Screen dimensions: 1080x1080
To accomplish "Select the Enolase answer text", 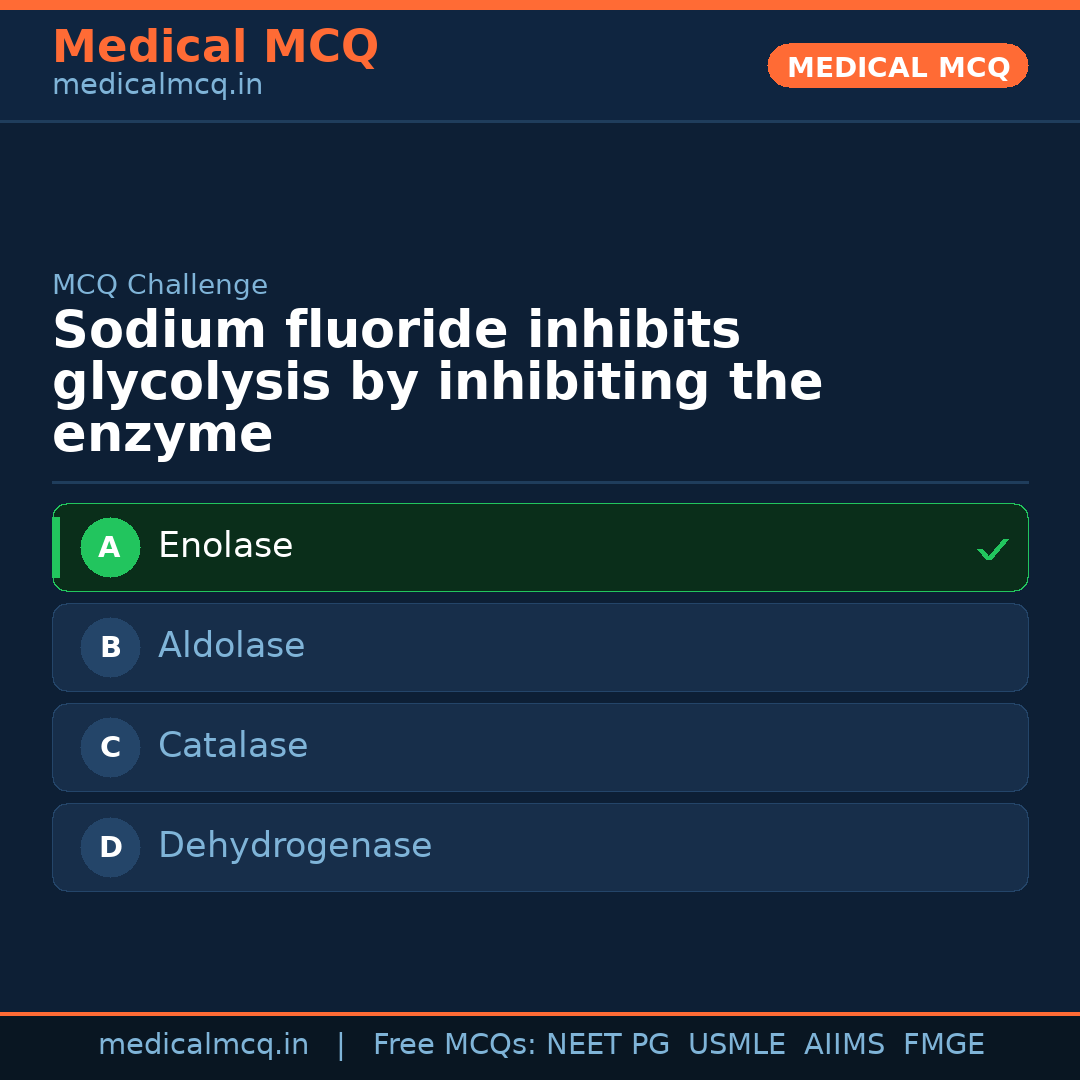I will pyautogui.click(x=225, y=546).
